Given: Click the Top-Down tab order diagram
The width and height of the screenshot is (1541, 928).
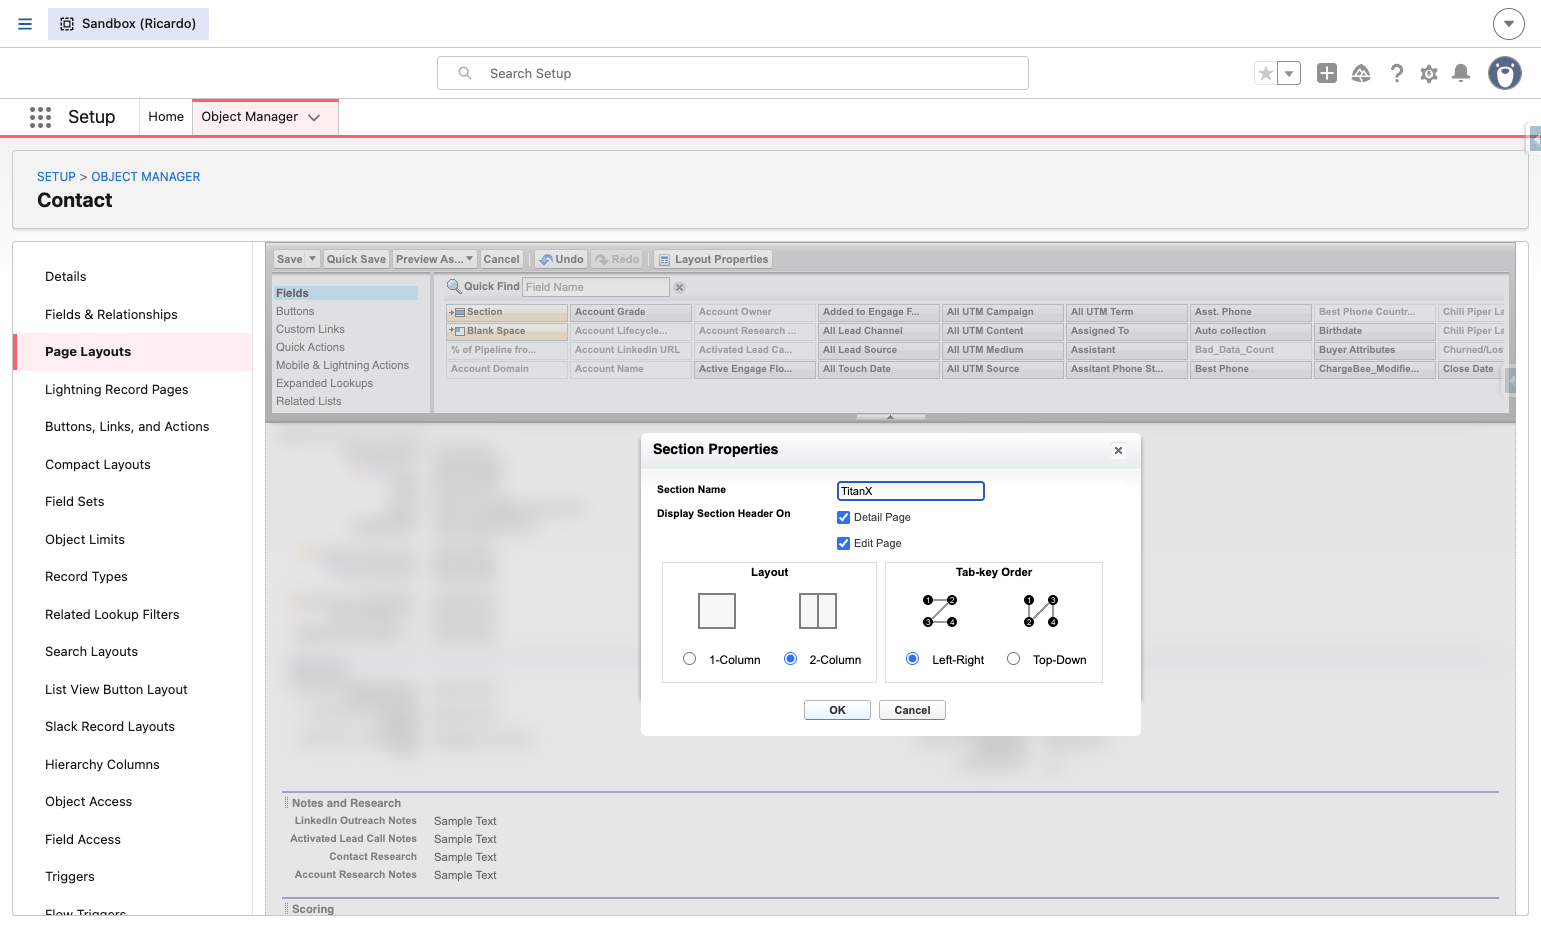Looking at the screenshot, I should coord(1041,611).
